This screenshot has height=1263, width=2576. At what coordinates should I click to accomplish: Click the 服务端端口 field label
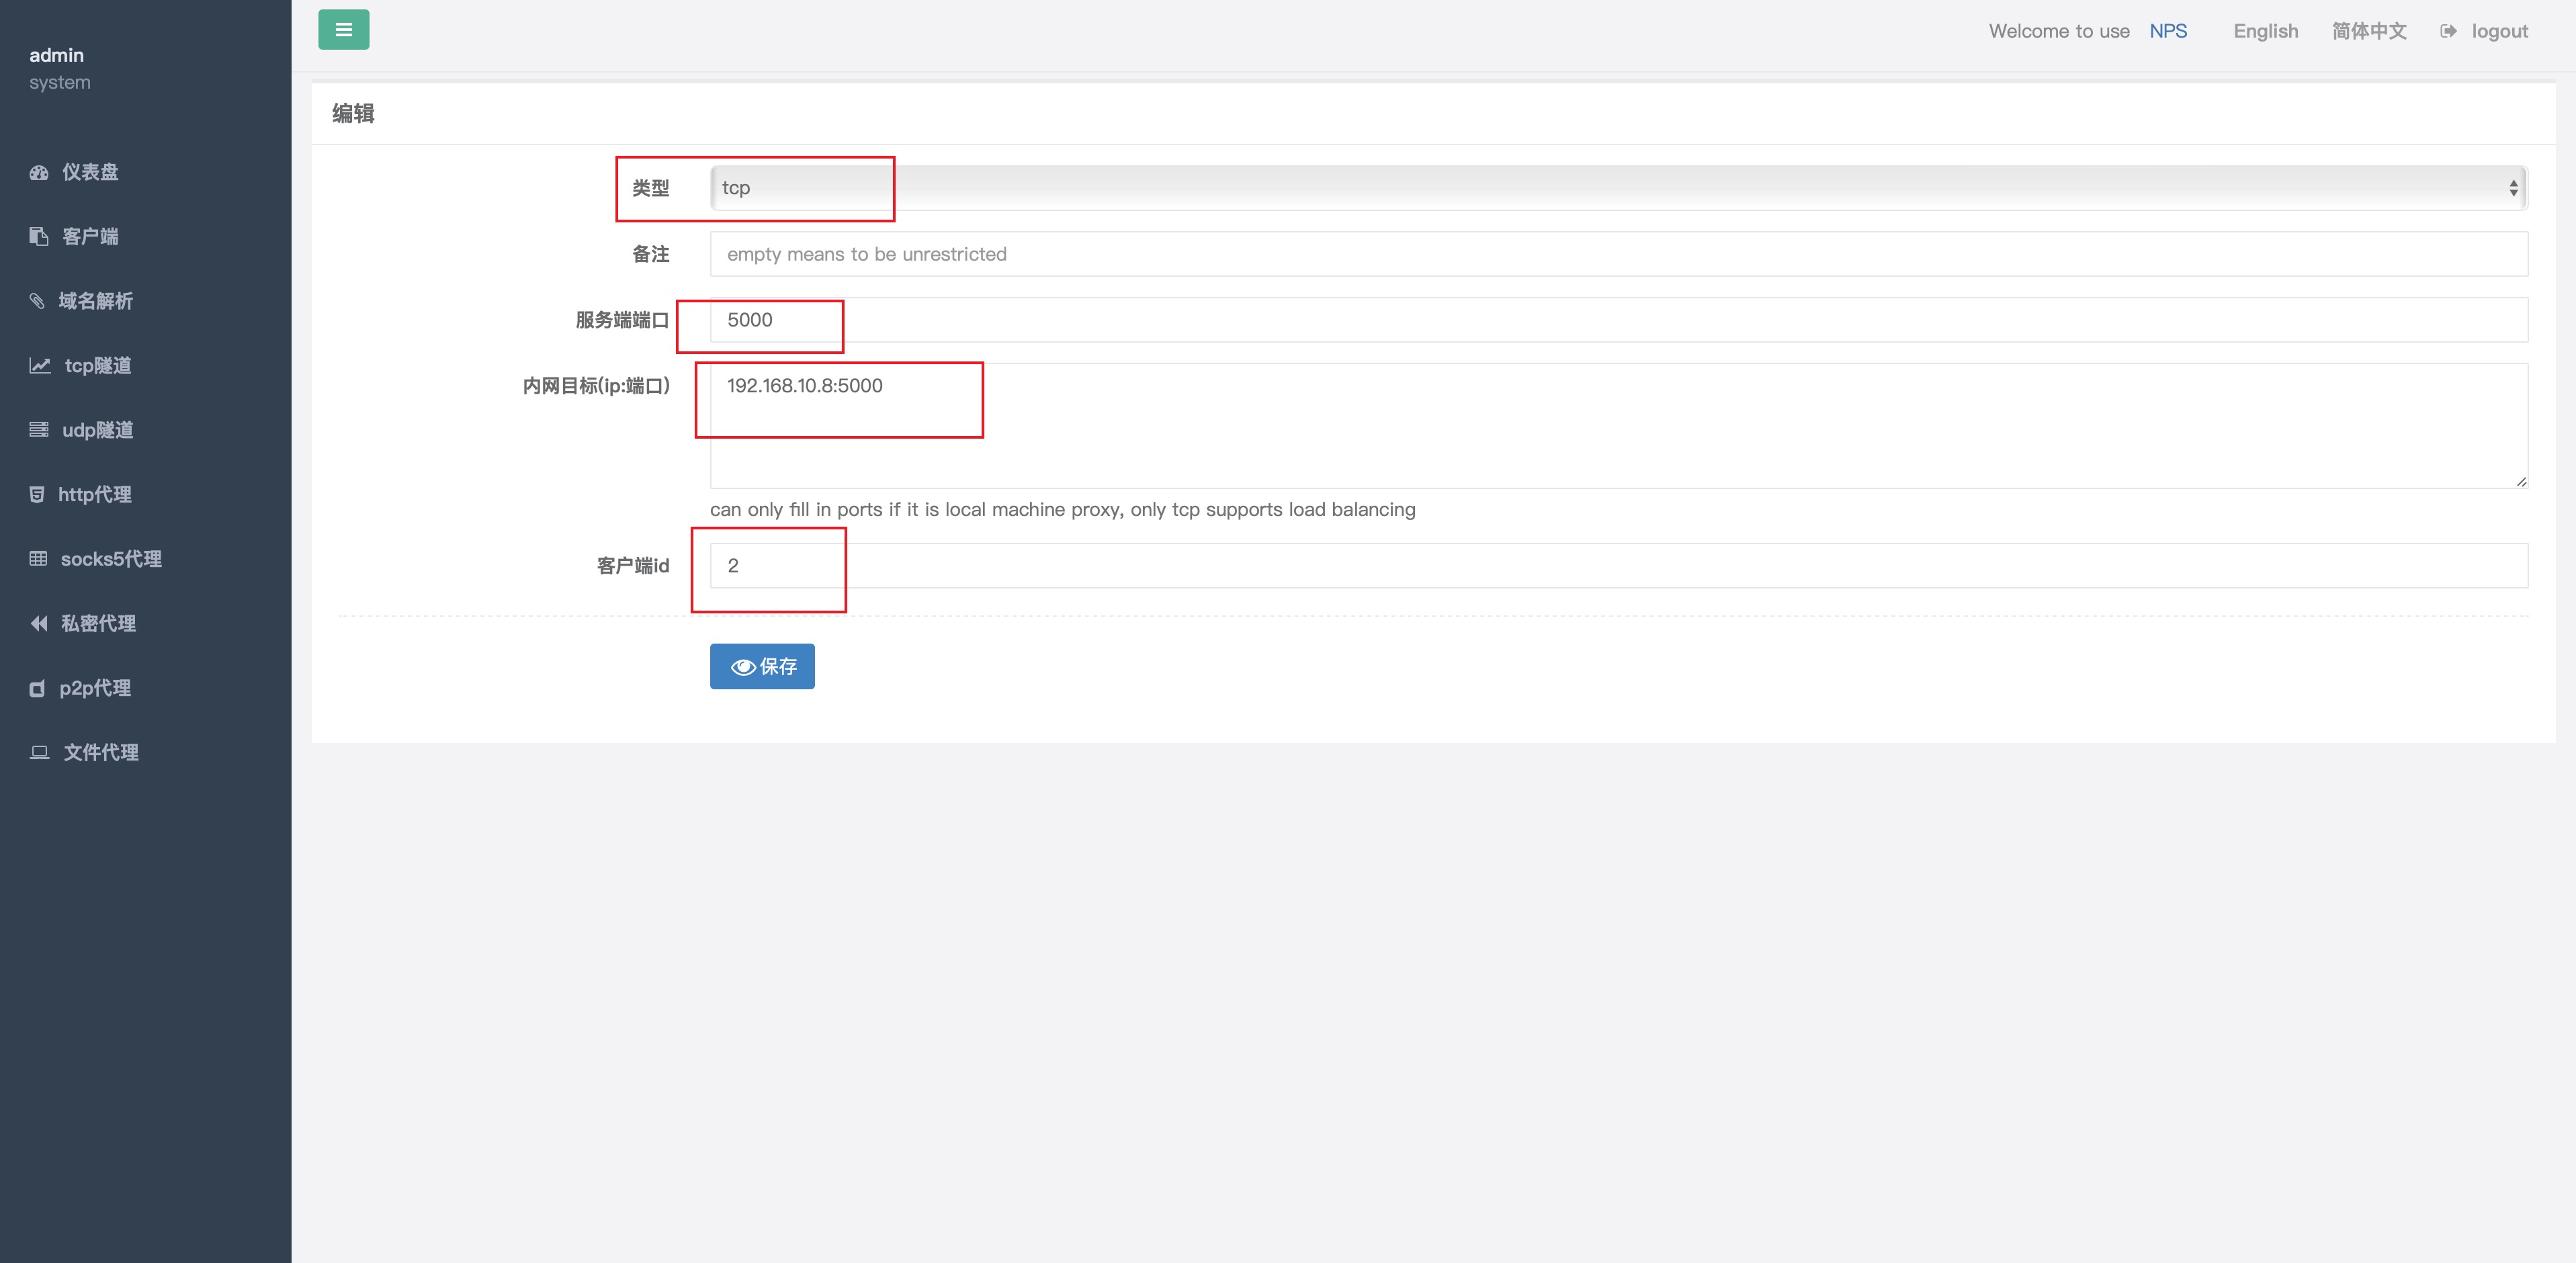click(x=622, y=320)
